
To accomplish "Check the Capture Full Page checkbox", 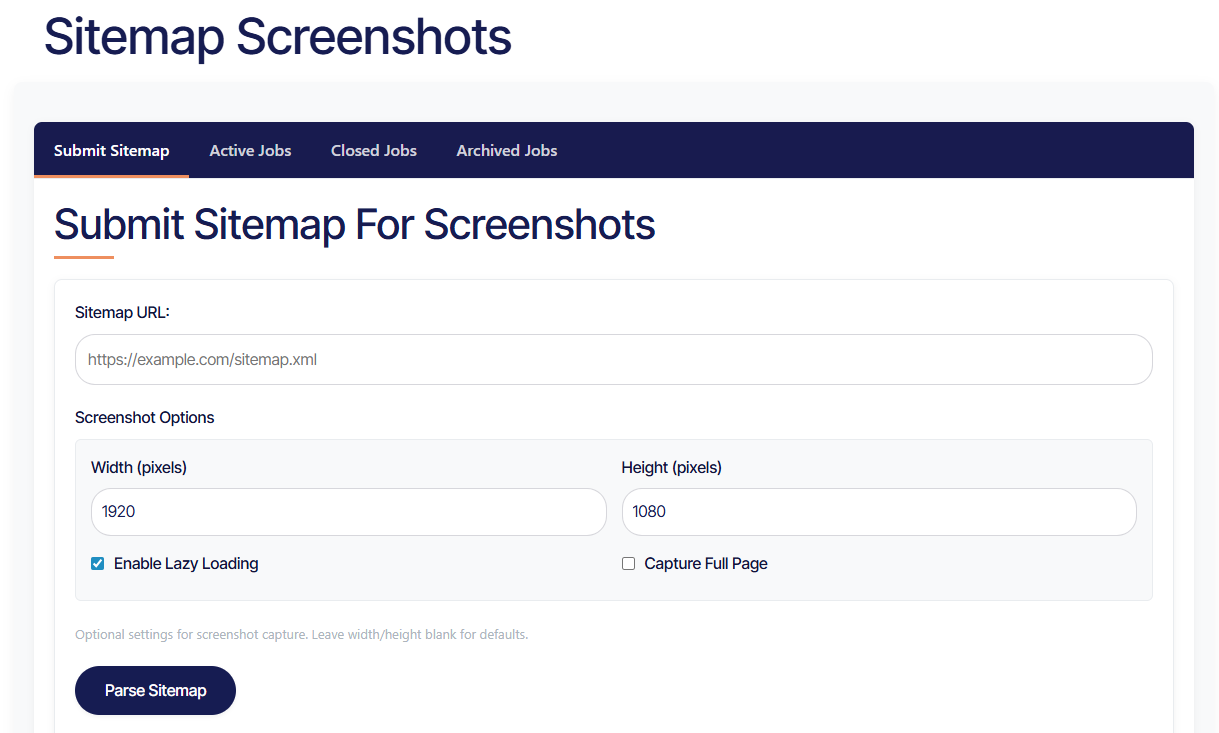I will click(x=628, y=564).
